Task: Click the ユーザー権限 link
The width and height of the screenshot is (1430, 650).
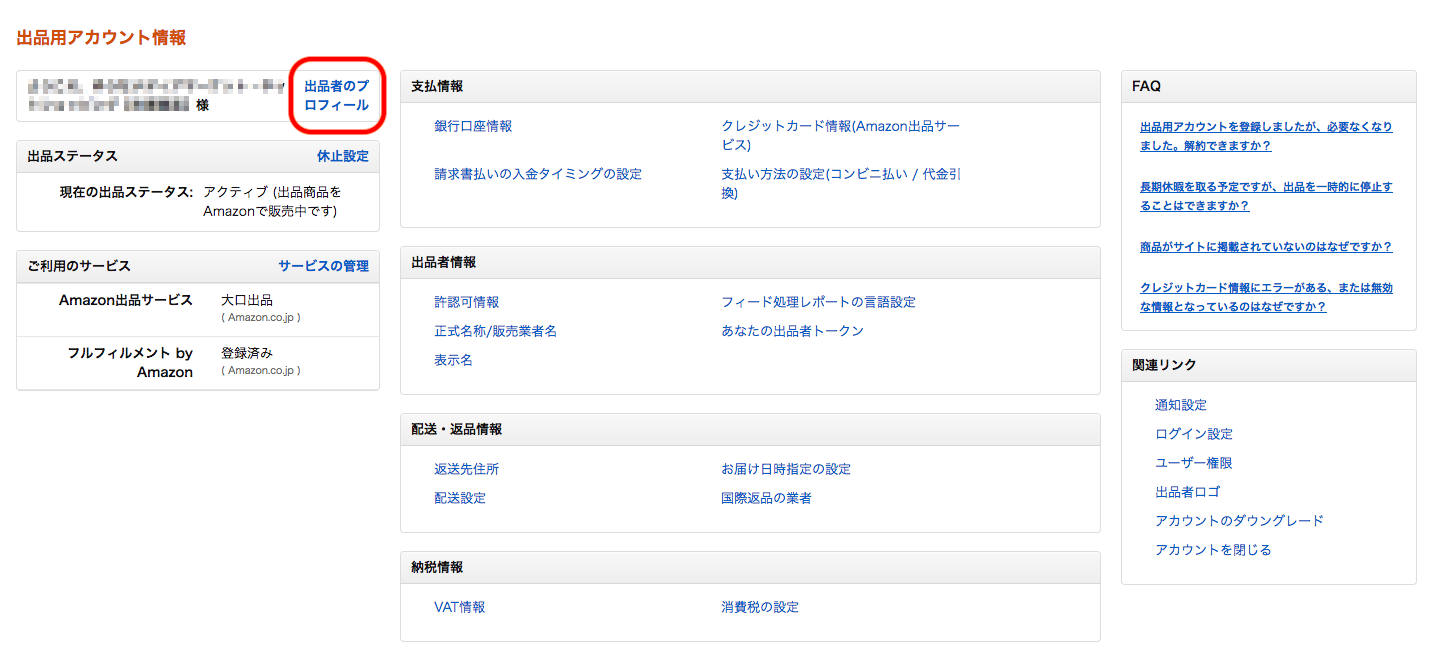Action: pos(1194,463)
